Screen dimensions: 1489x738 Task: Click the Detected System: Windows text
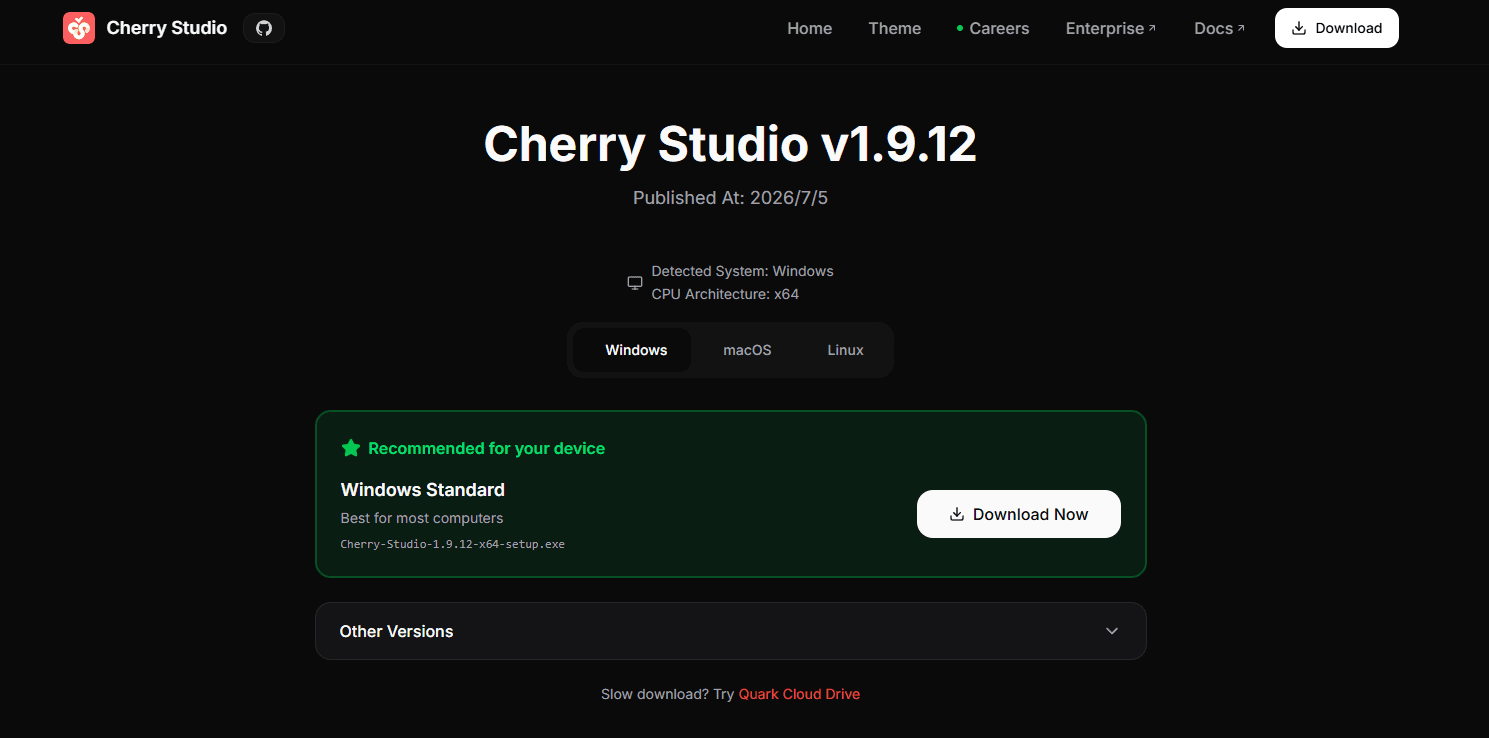pos(742,271)
